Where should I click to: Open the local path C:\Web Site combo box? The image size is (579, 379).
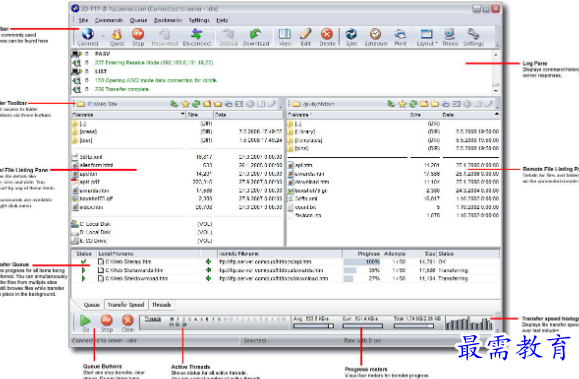click(122, 104)
